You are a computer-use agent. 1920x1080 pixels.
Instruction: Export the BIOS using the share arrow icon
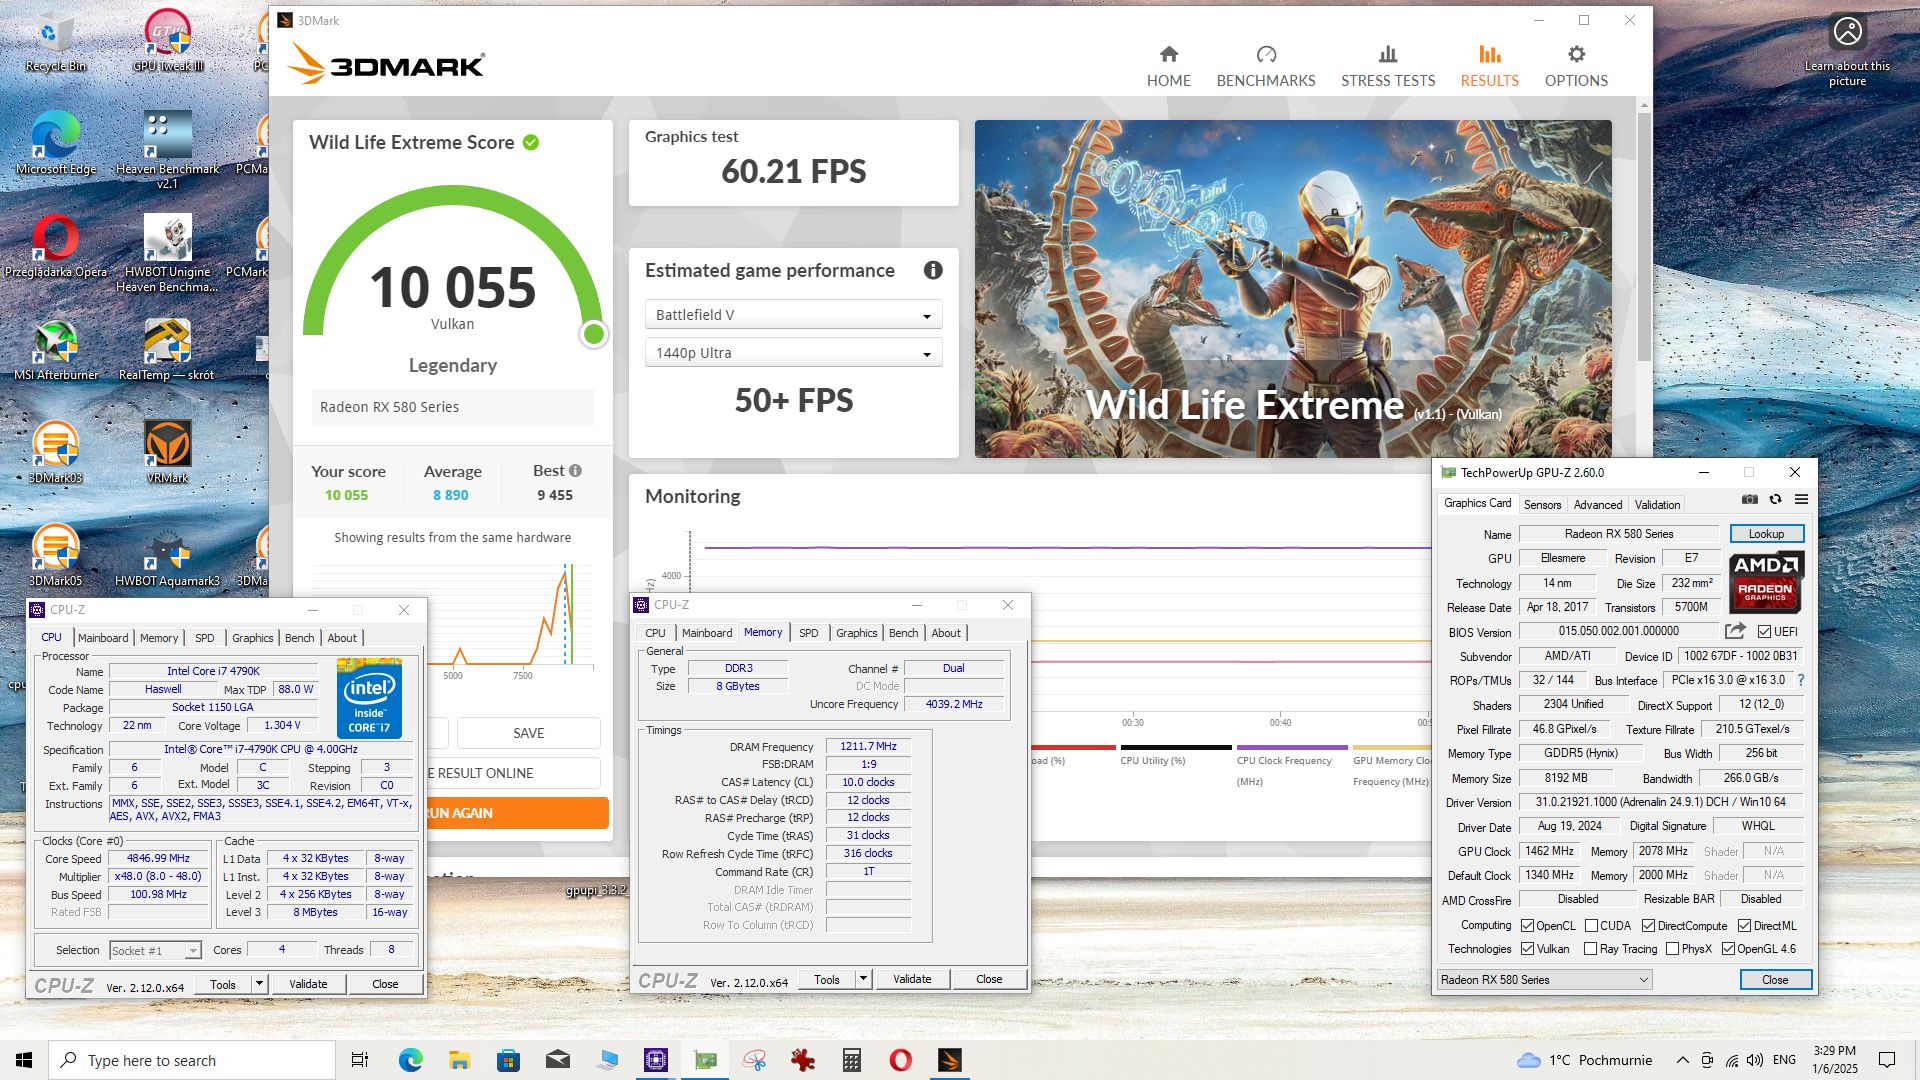(1735, 631)
